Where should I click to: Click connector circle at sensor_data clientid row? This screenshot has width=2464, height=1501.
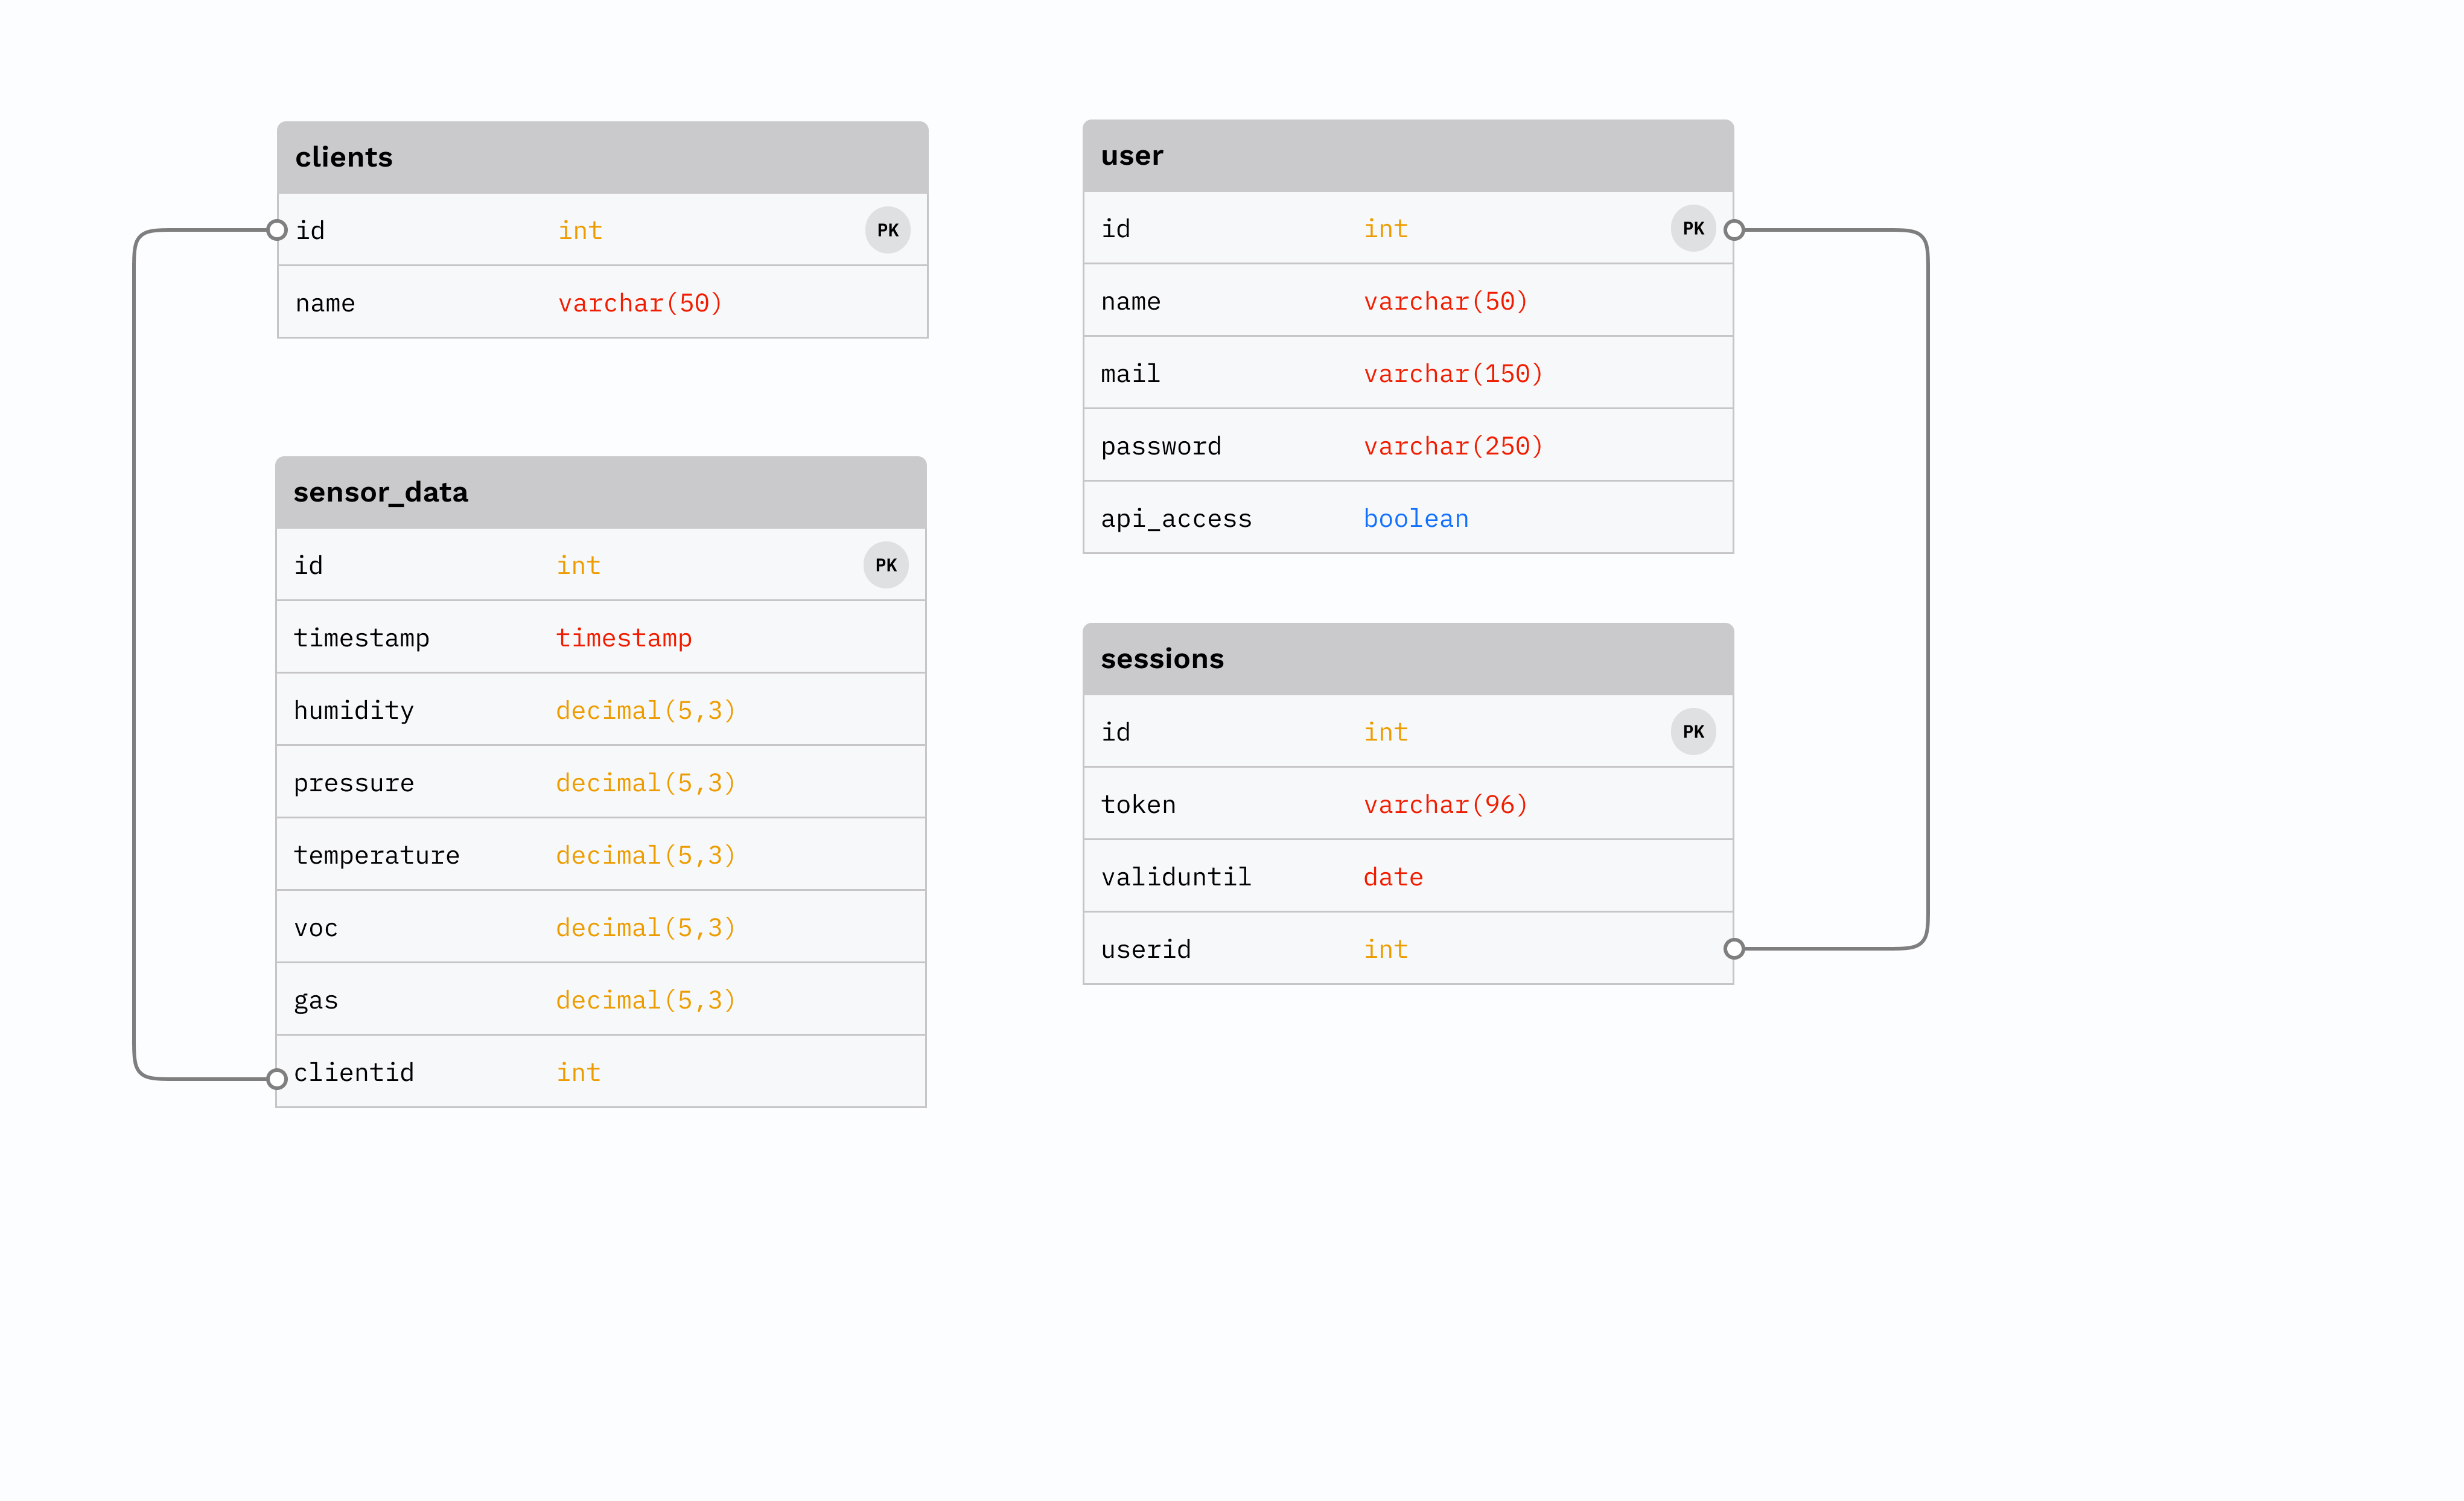(277, 1078)
